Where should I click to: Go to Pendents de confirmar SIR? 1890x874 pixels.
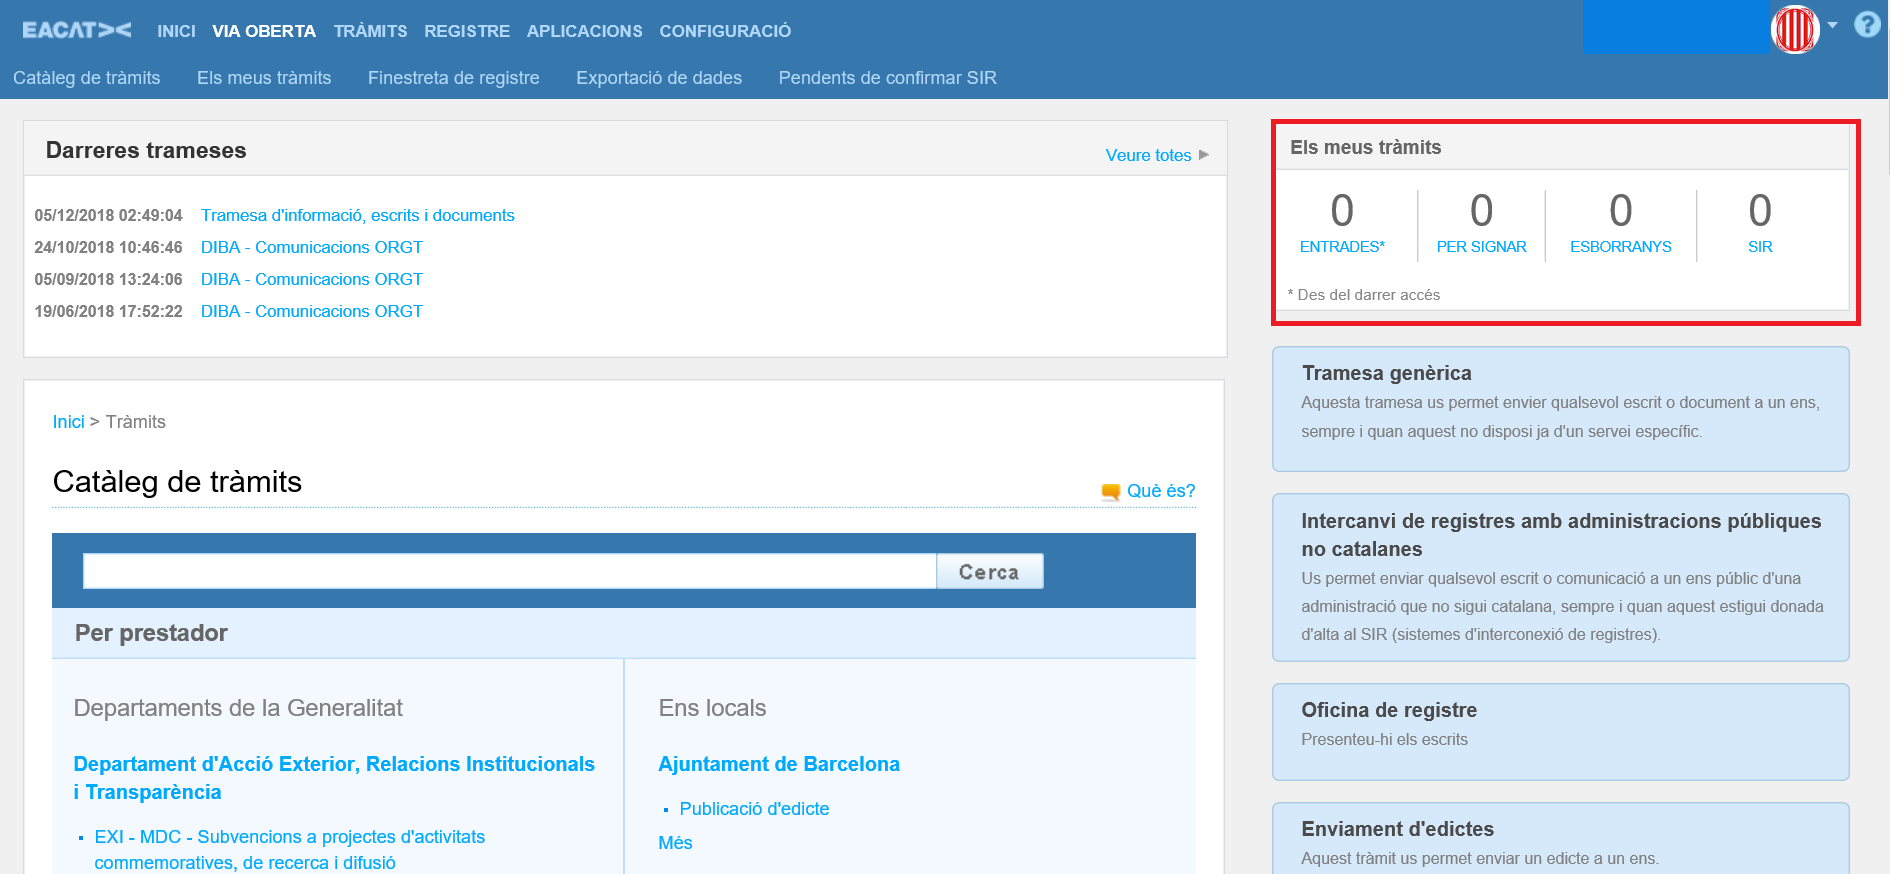[x=887, y=78]
